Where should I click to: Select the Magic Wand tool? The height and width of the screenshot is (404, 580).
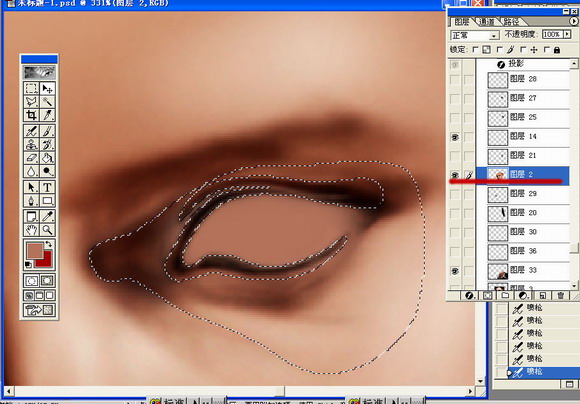tap(47, 102)
